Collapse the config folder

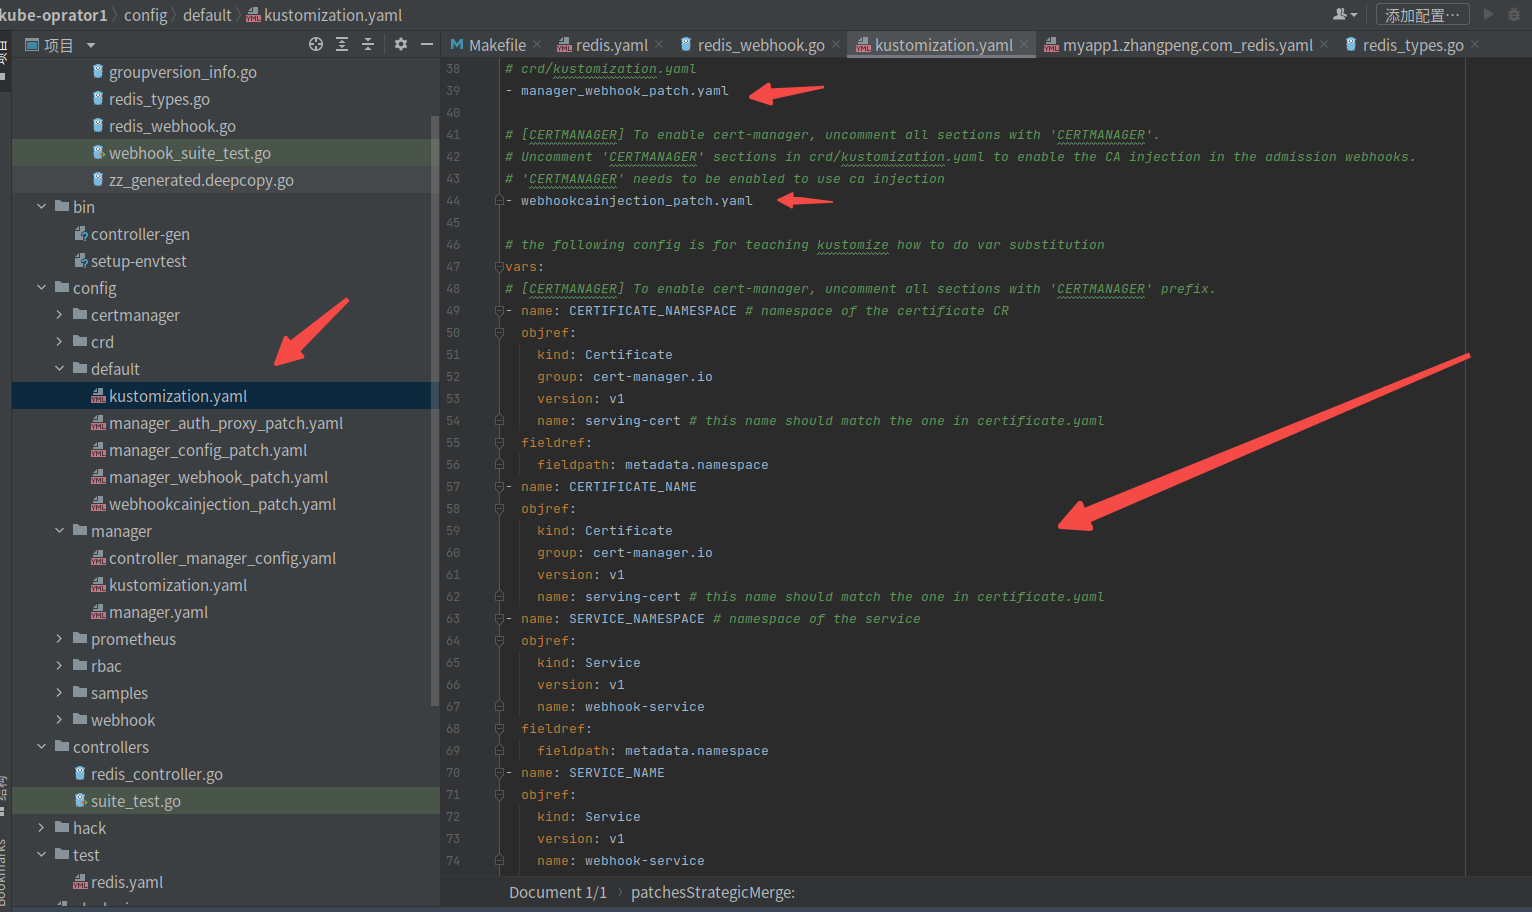pos(41,287)
